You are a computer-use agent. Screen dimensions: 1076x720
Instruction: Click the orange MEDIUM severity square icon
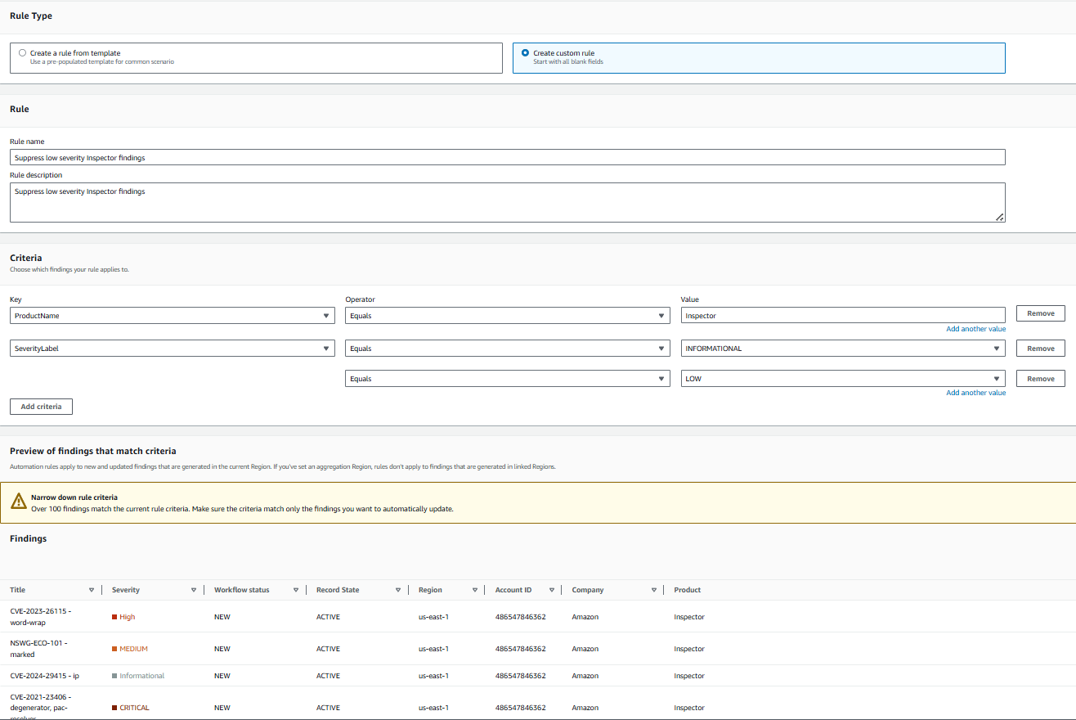click(115, 649)
